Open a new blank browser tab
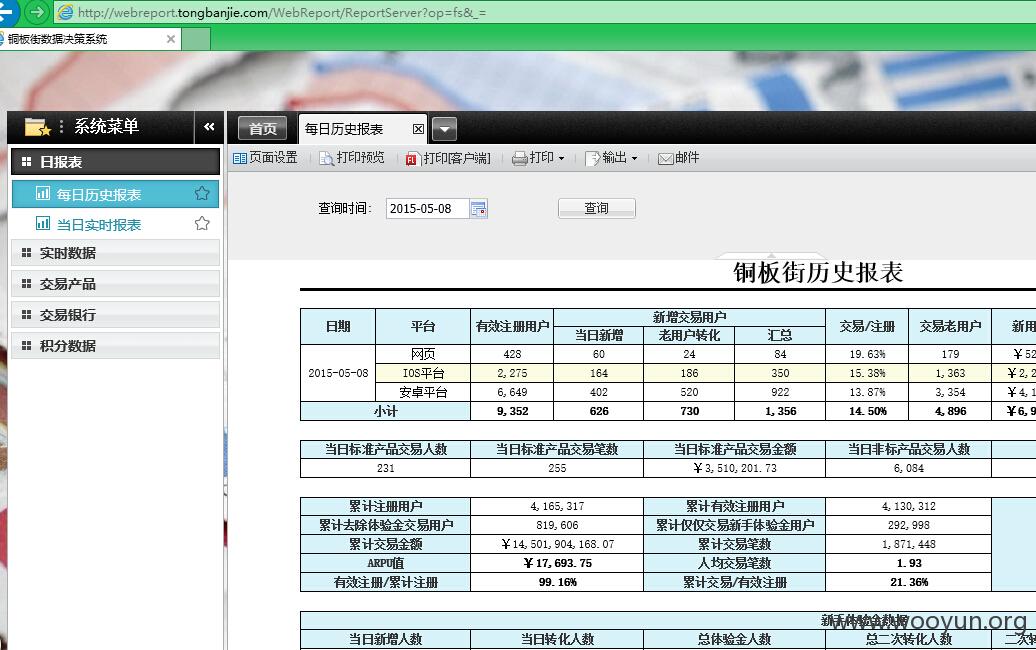This screenshot has width=1036, height=650. click(196, 39)
